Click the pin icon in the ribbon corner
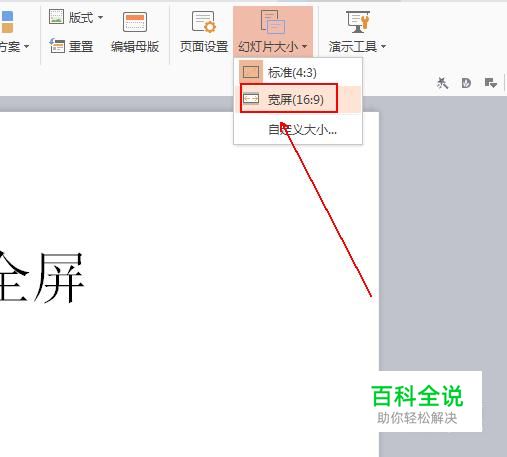Image resolution: width=507 pixels, height=457 pixels. (442, 83)
